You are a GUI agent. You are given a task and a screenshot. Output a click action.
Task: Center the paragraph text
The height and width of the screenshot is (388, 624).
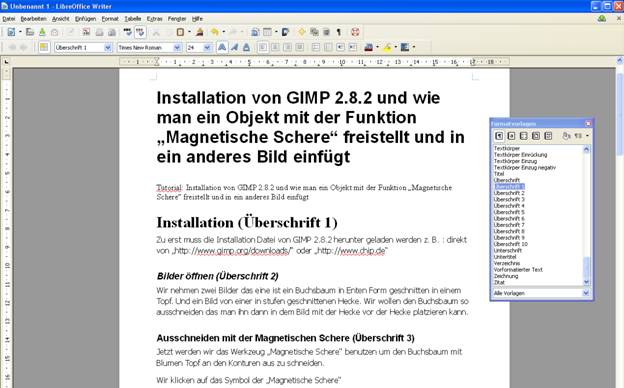click(275, 47)
